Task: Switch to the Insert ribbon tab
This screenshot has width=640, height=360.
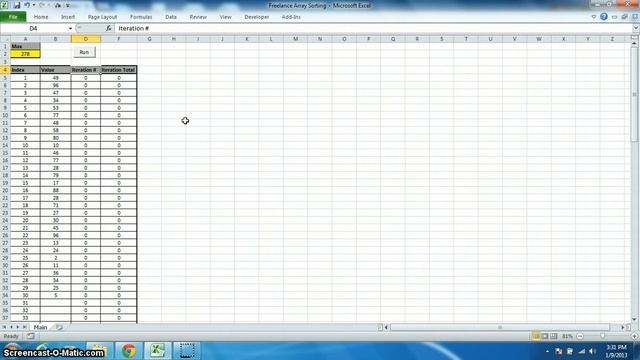Action: pos(68,17)
